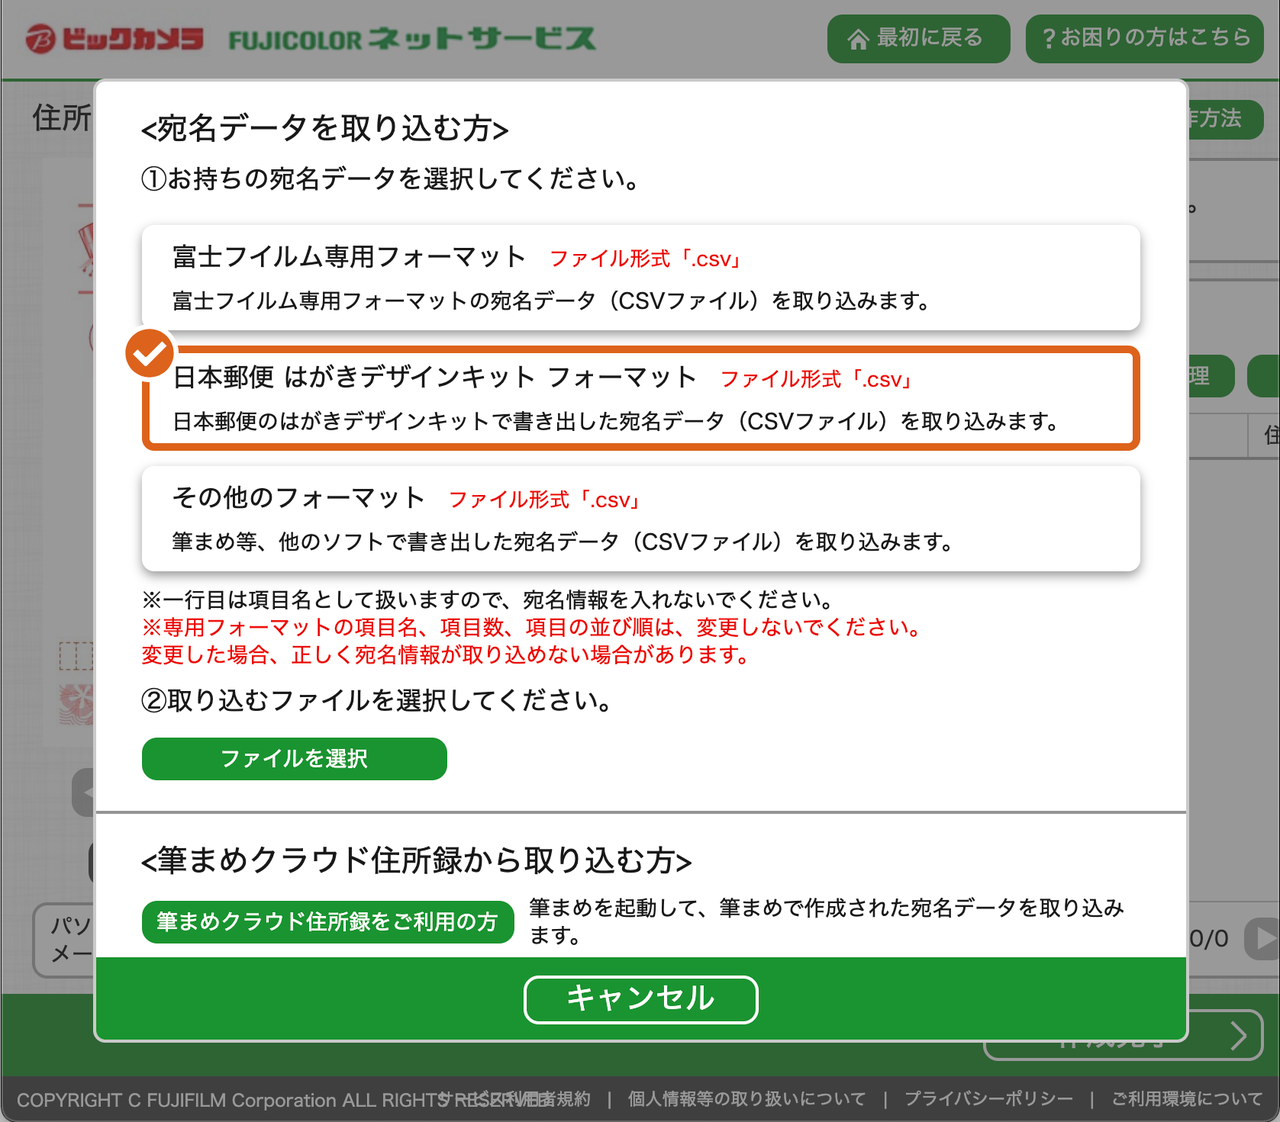Click the <宛名データを取り込む方> heading text
Screen dimensions: 1280x1122
325,128
